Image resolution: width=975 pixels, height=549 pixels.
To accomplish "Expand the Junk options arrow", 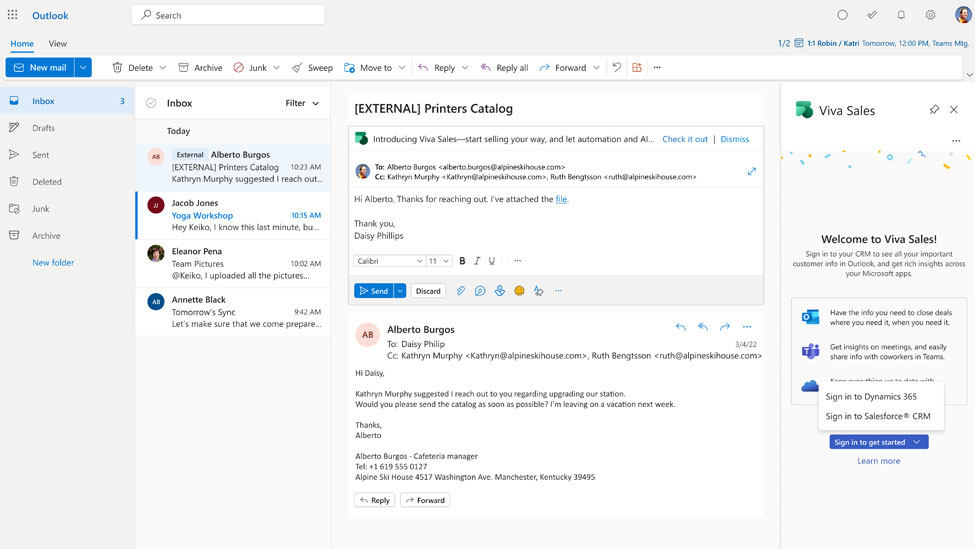I will 277,67.
